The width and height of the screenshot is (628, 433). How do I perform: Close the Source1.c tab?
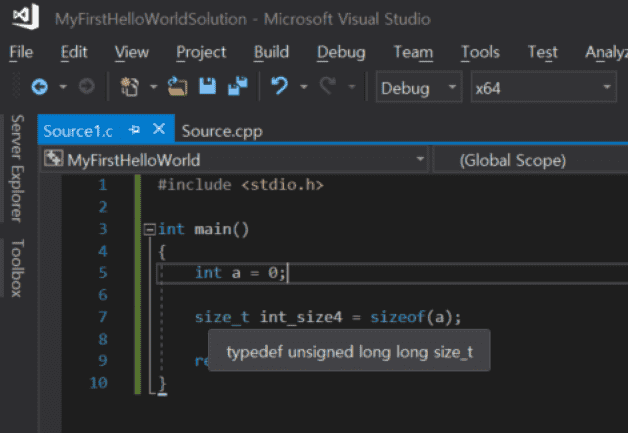click(158, 130)
